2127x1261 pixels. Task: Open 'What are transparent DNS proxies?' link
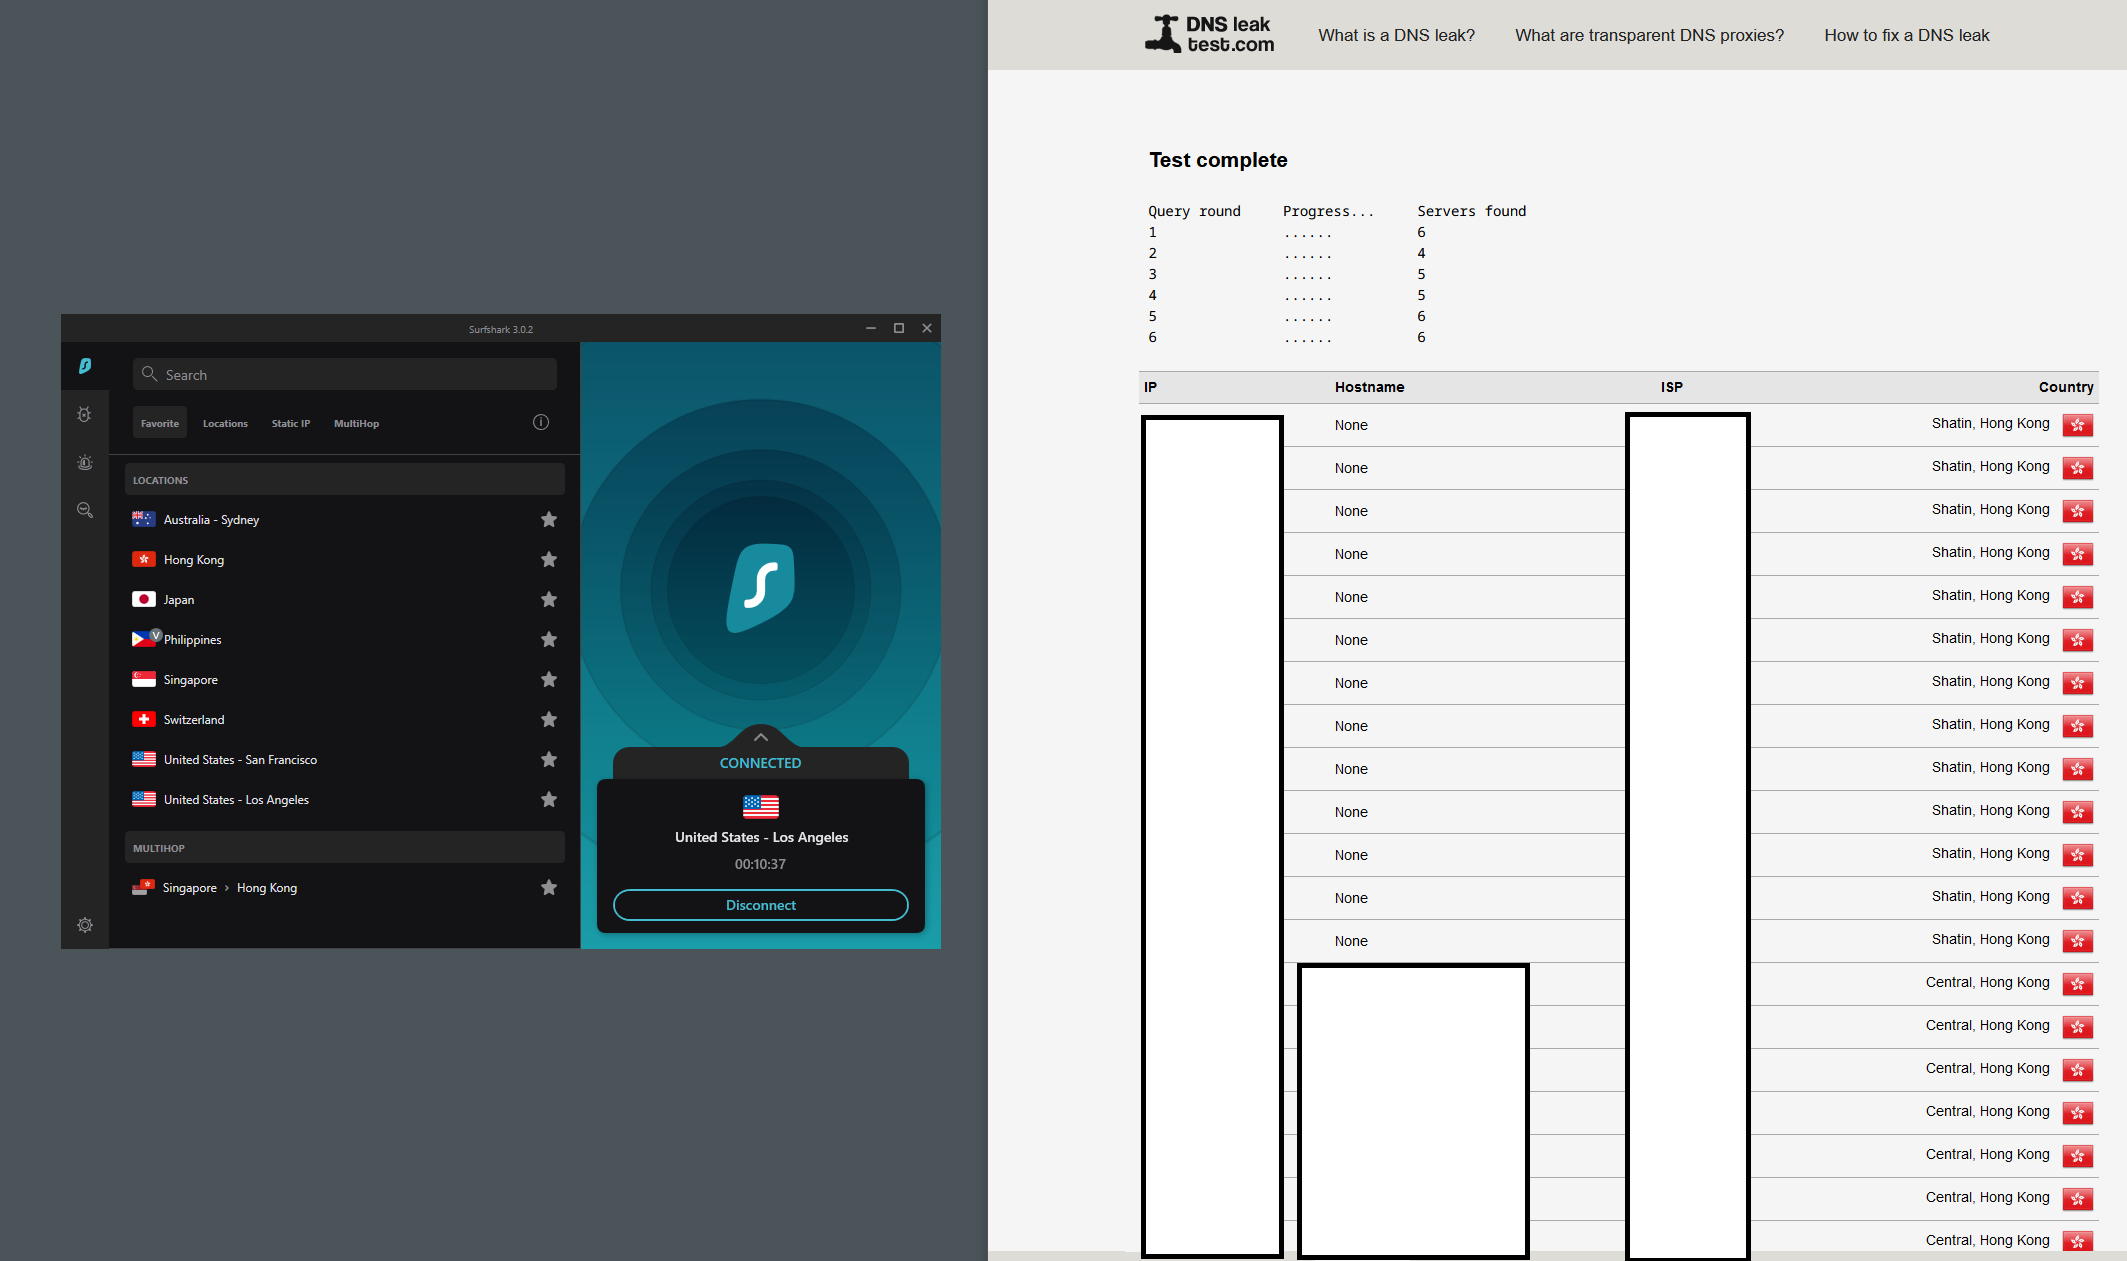click(x=1649, y=35)
